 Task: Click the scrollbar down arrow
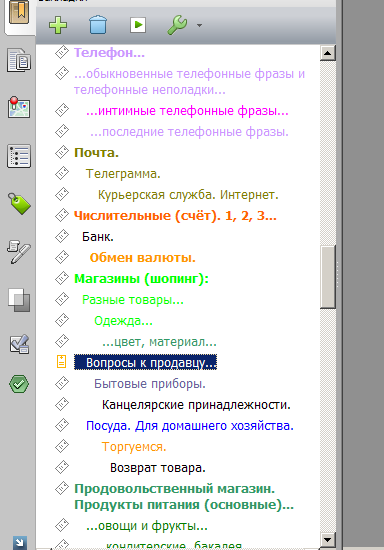[x=328, y=540]
